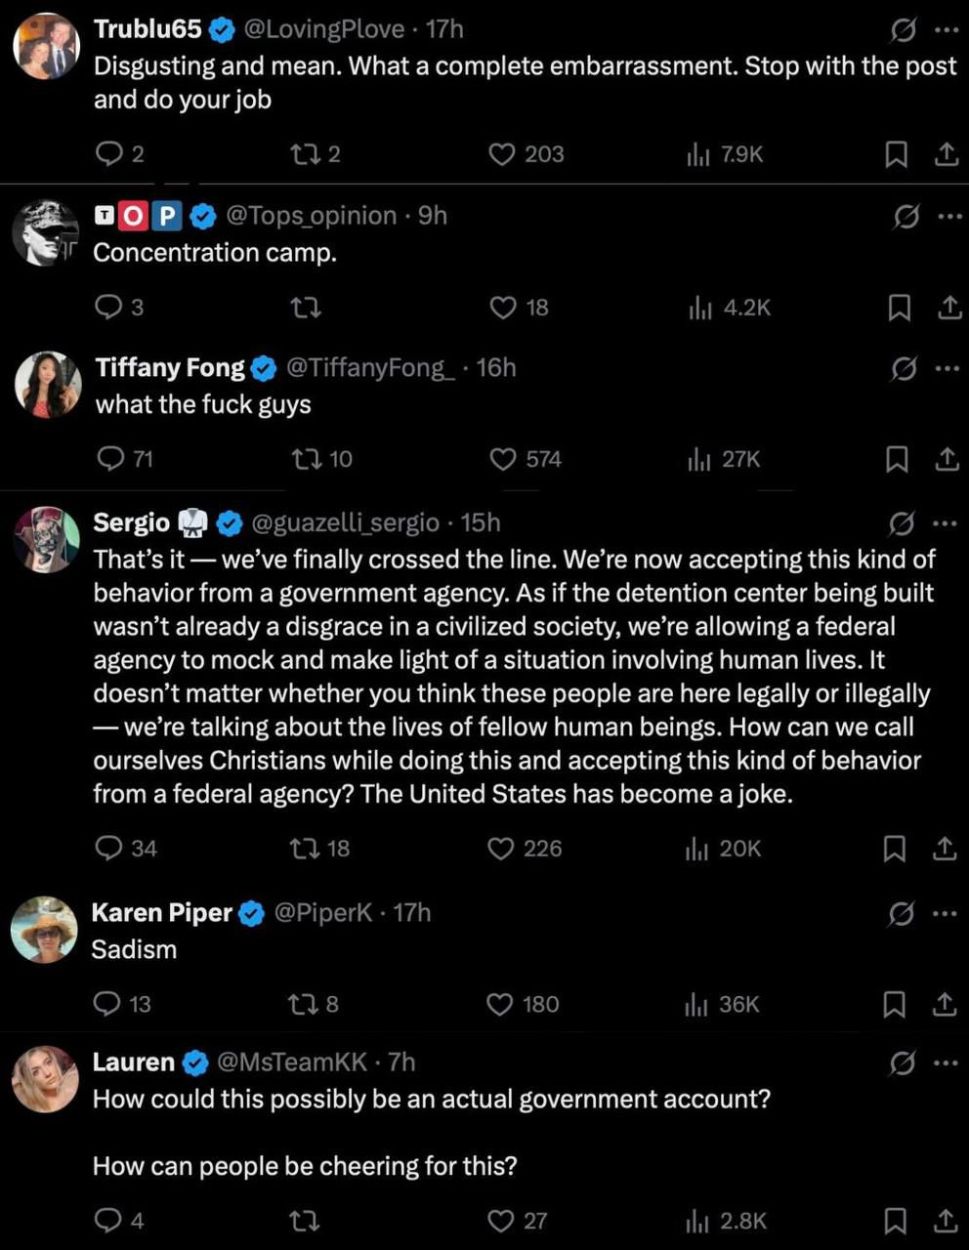Viewport: 969px width, 1250px height.
Task: Bookmark Karen Piper's reply
Action: [894, 1003]
